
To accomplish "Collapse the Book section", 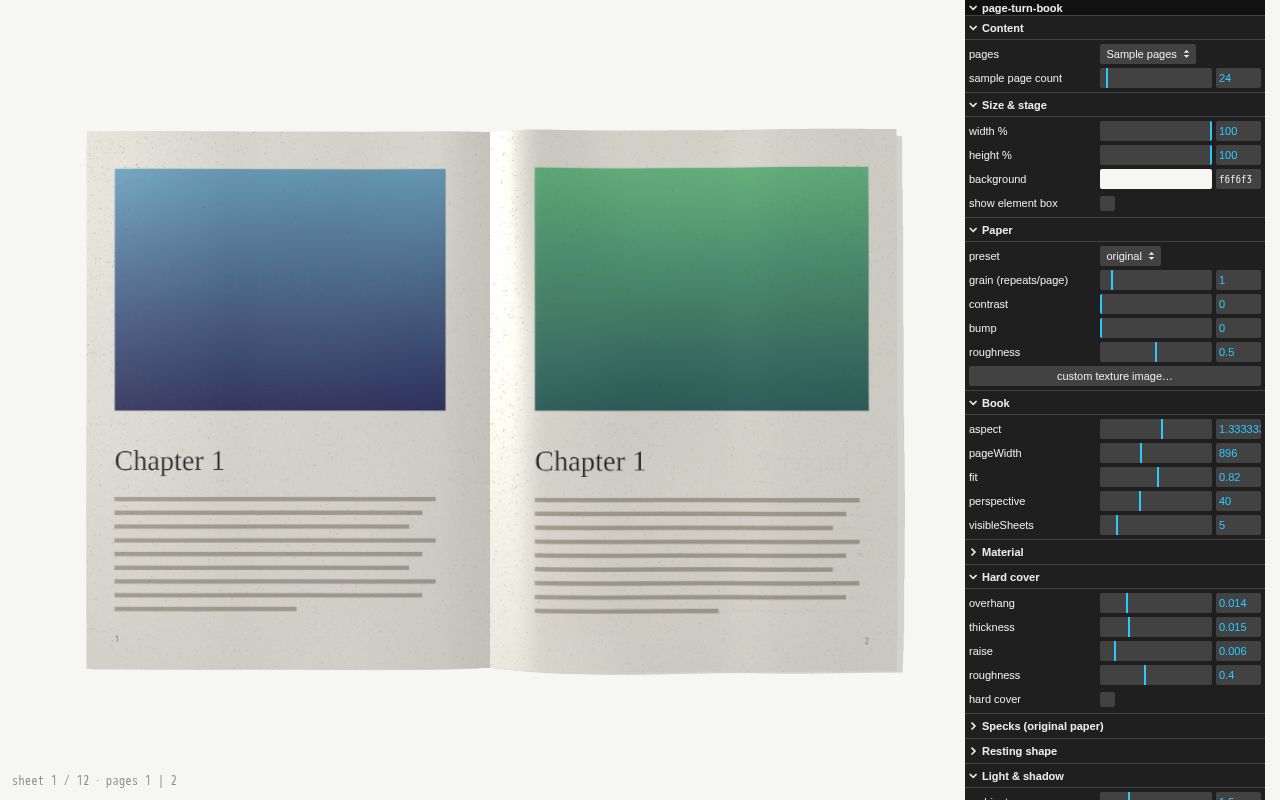I will point(1115,403).
